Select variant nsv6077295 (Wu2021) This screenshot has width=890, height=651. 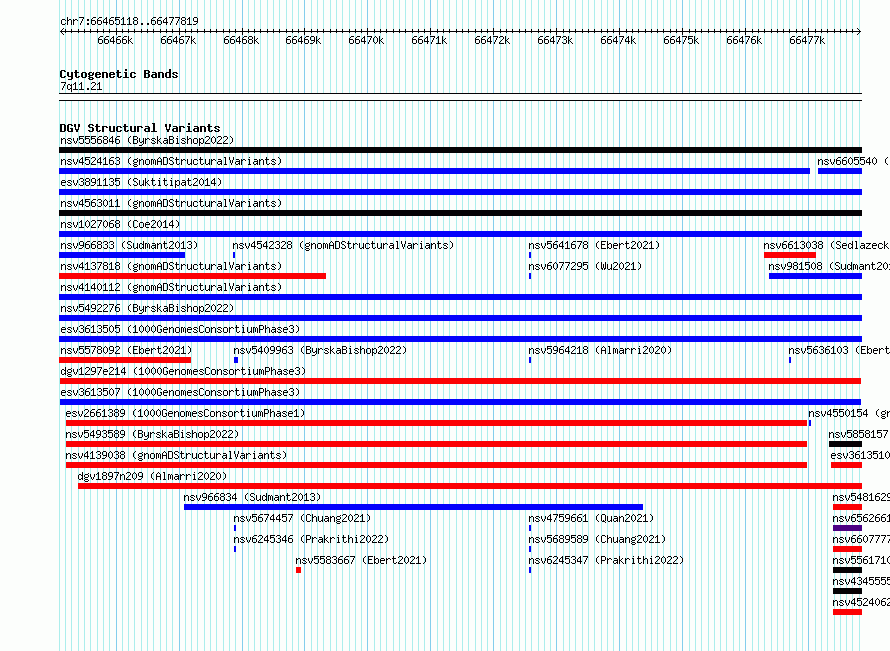[585, 266]
